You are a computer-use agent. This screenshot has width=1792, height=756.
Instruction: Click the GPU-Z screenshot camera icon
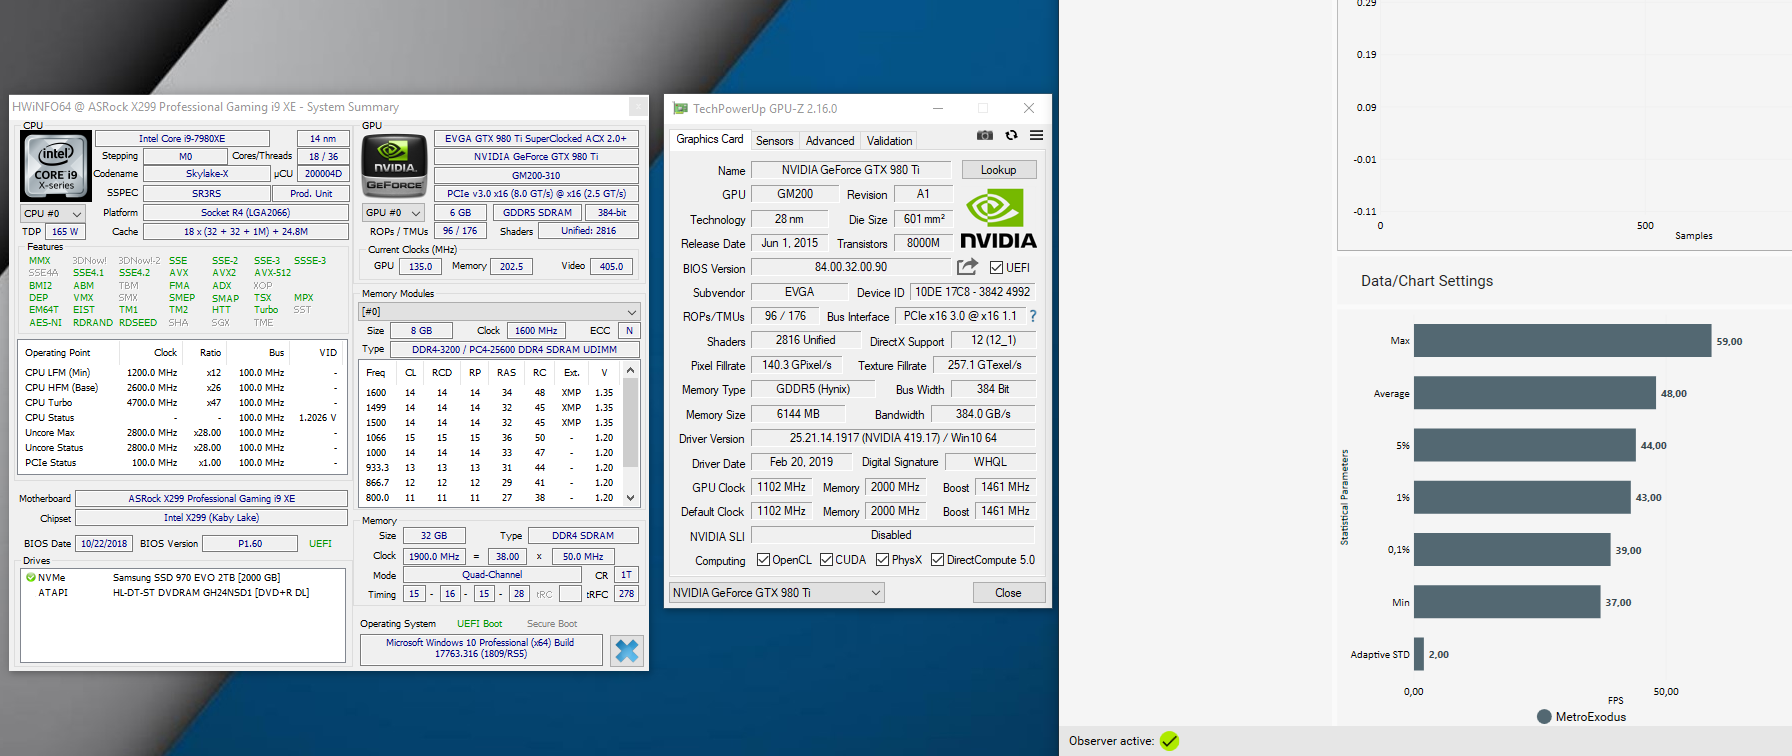coord(985,136)
